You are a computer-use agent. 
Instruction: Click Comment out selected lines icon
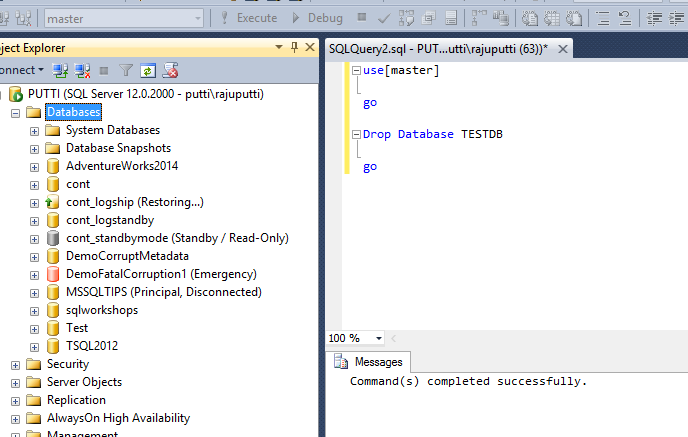click(x=603, y=18)
